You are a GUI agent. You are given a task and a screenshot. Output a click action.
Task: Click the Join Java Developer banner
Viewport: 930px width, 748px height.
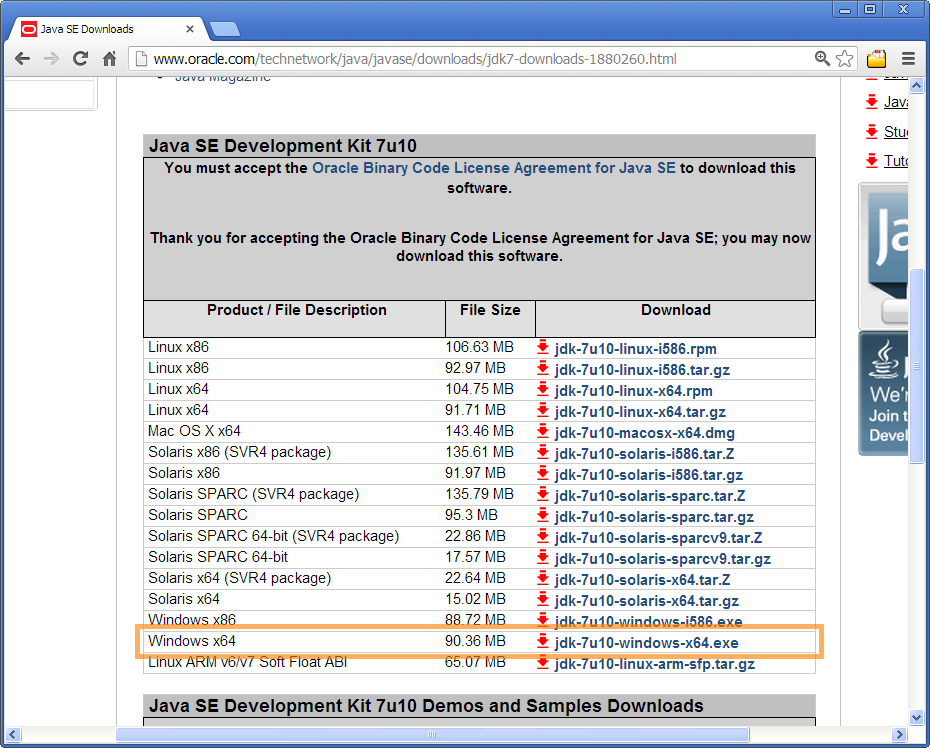pos(884,393)
